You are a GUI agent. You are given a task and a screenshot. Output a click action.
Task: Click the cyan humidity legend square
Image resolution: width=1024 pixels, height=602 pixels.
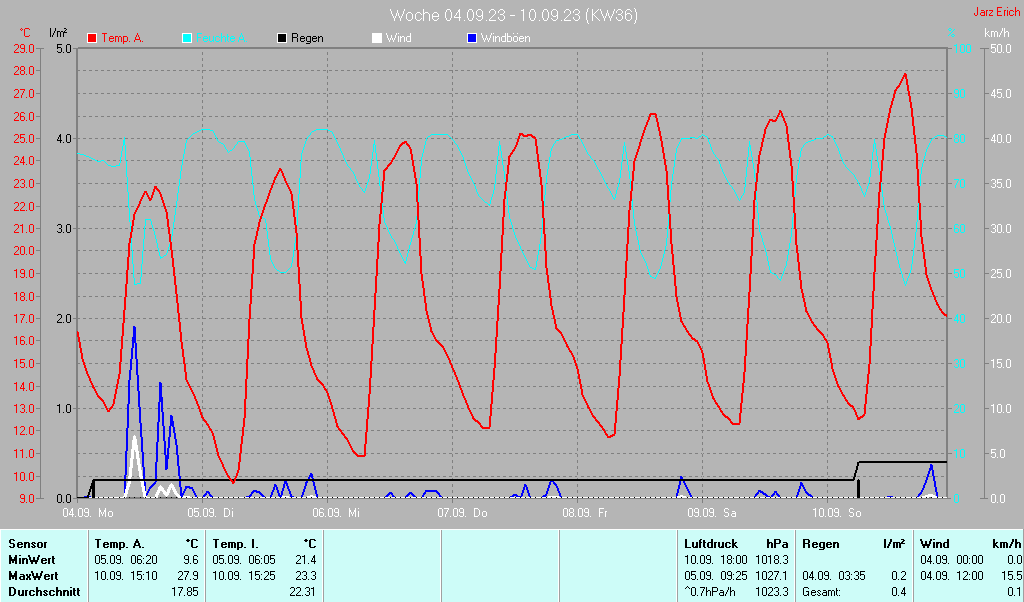click(187, 38)
